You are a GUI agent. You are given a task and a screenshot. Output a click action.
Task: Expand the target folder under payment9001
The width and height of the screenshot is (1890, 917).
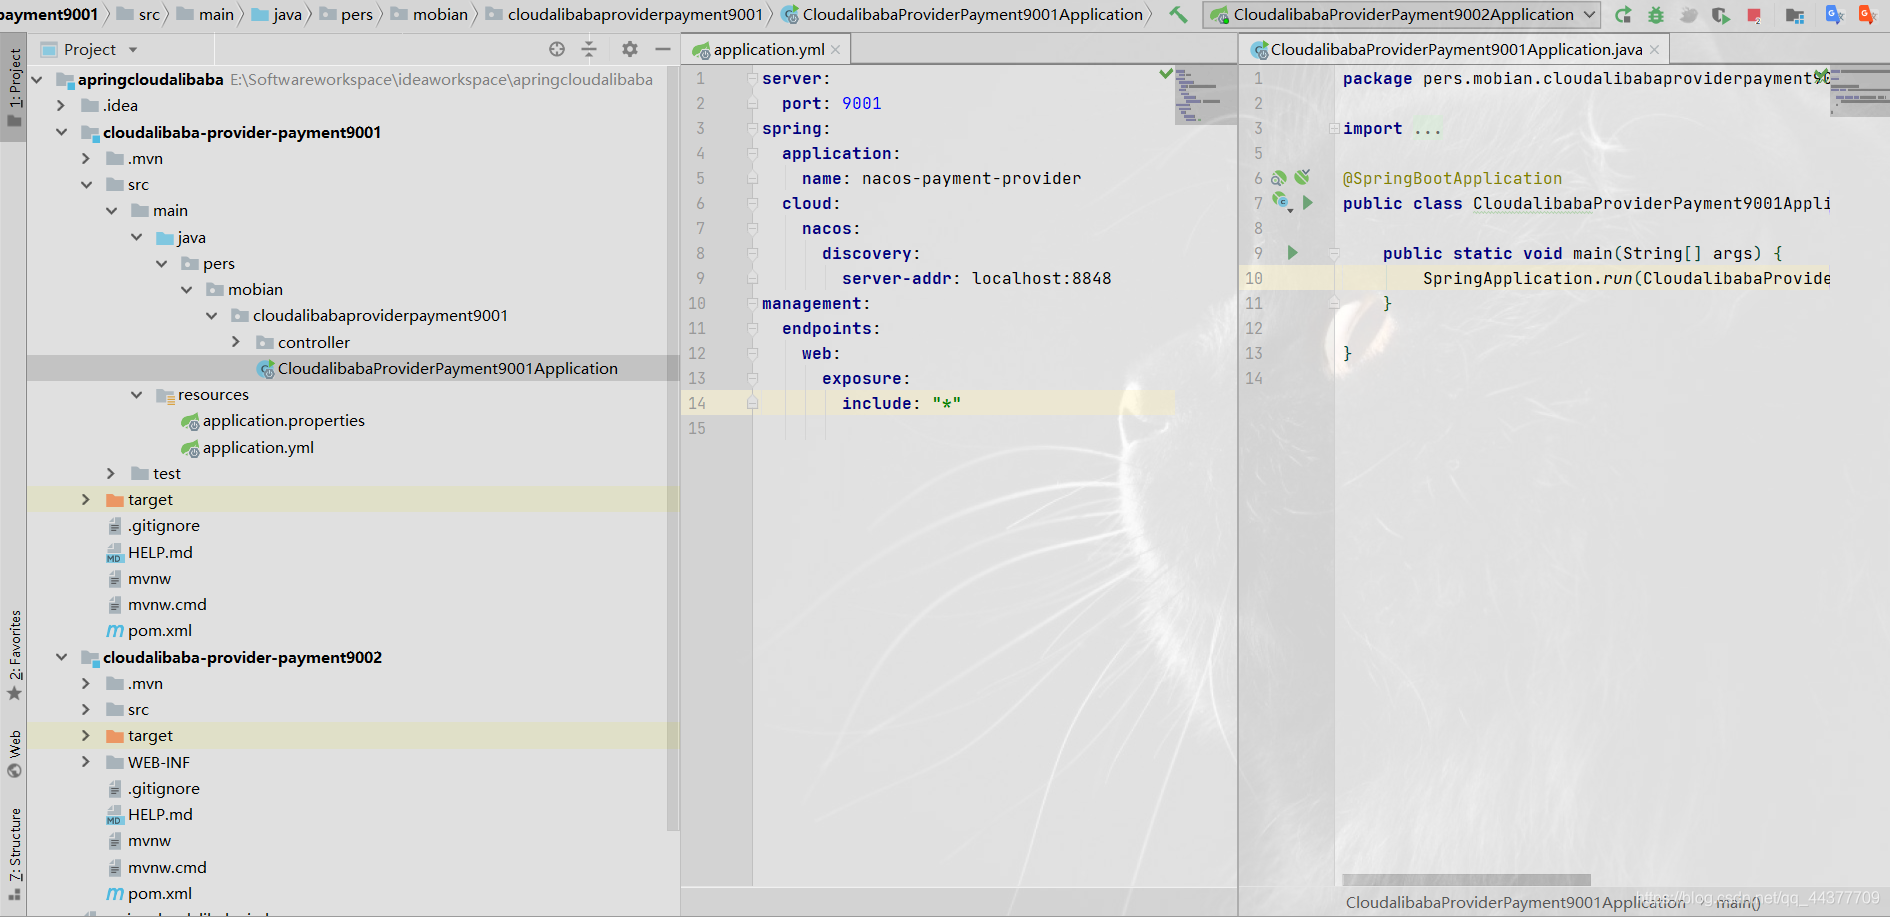coord(86,499)
